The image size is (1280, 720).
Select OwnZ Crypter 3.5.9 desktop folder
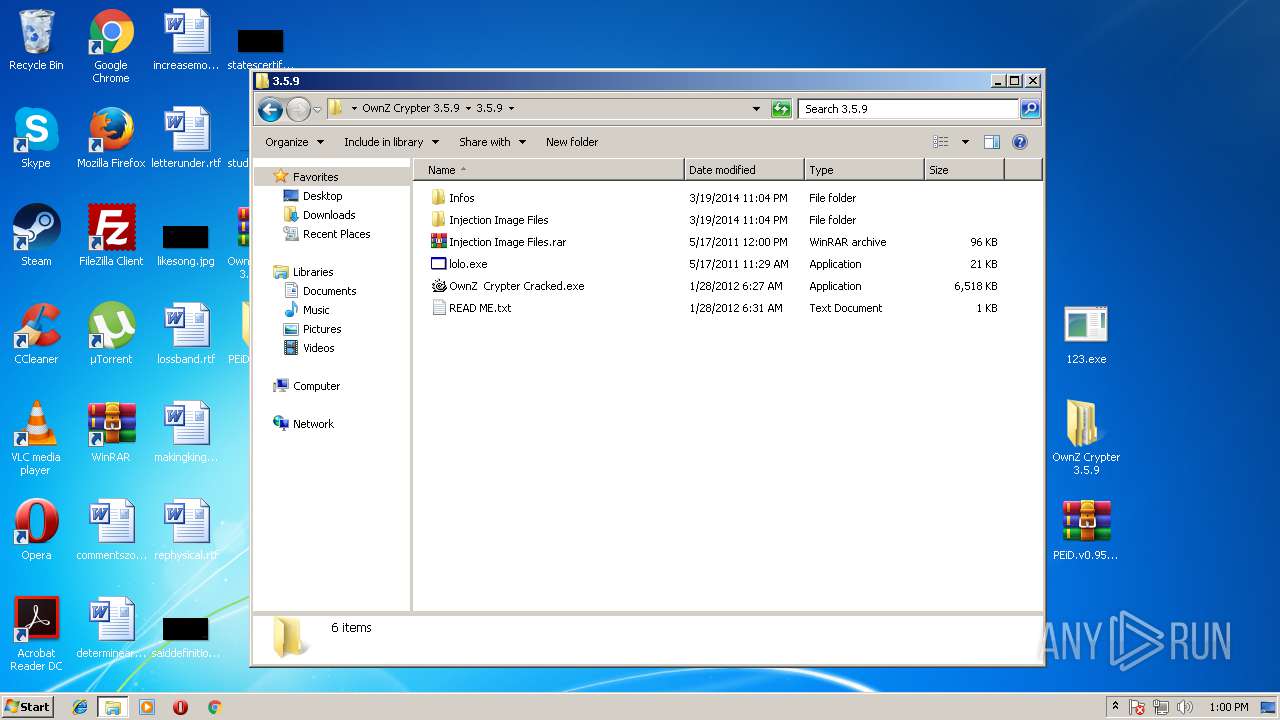click(x=1086, y=439)
